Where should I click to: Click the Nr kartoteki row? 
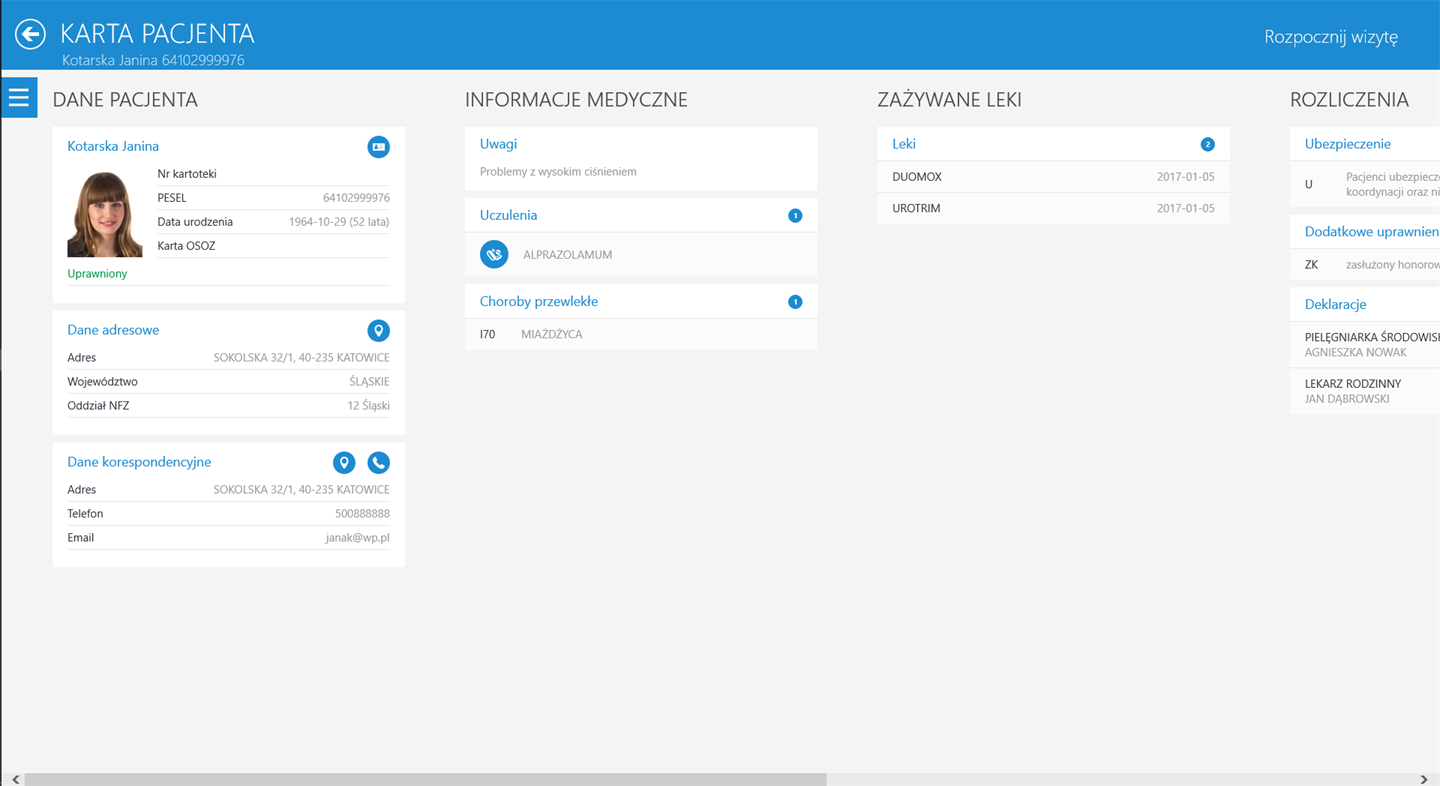tap(274, 174)
